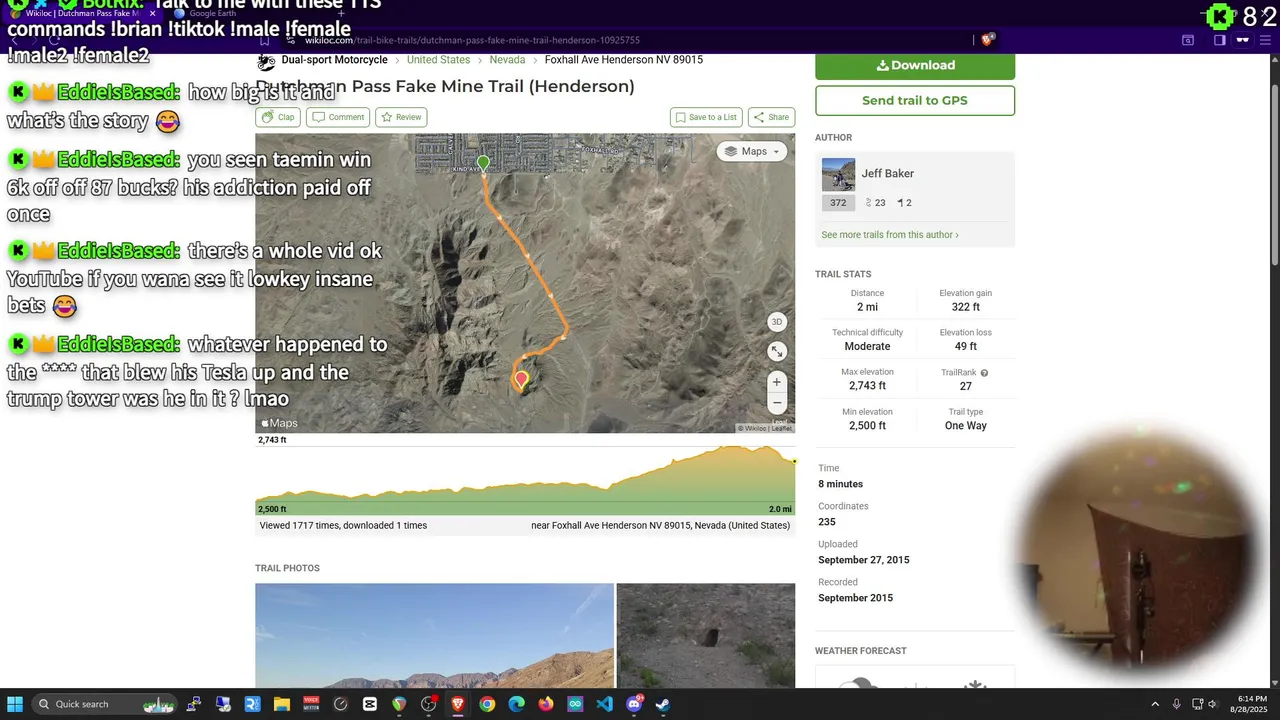
Task: Click the 2,743 ft max elevation value
Action: pos(867,386)
